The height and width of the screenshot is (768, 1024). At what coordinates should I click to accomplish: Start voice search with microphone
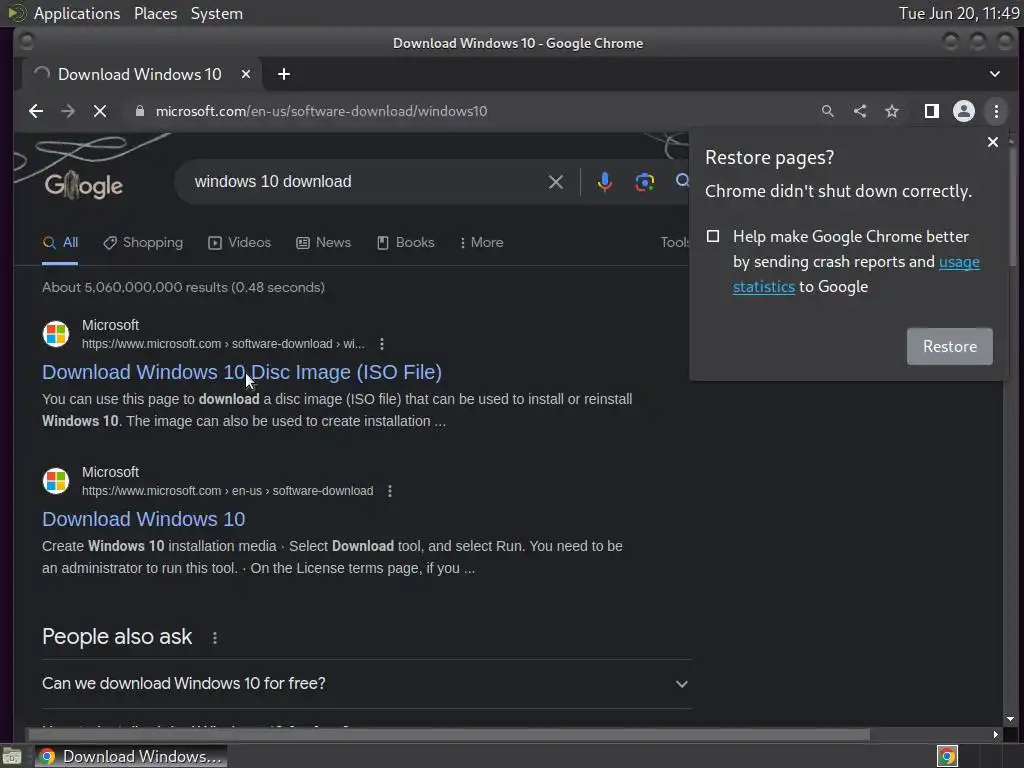605,182
